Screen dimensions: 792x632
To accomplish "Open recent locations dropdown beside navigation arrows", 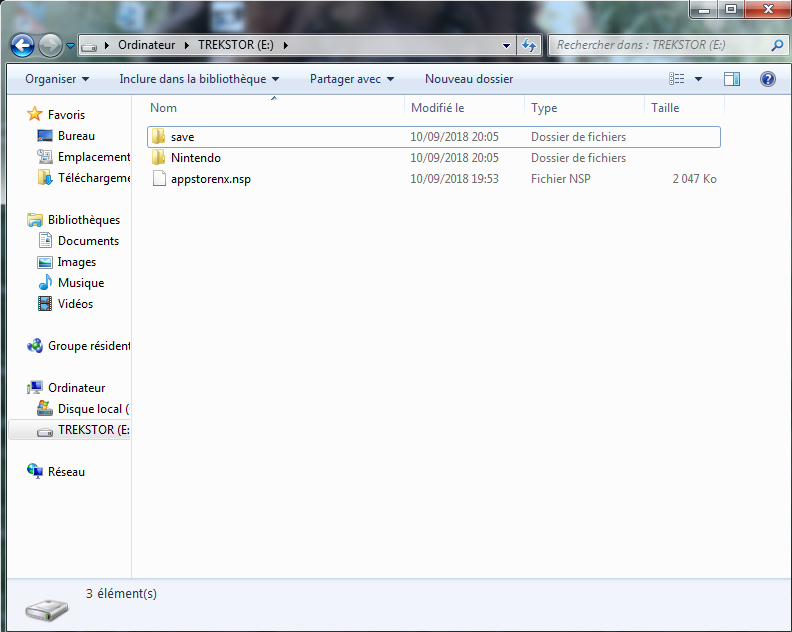I will pos(71,45).
